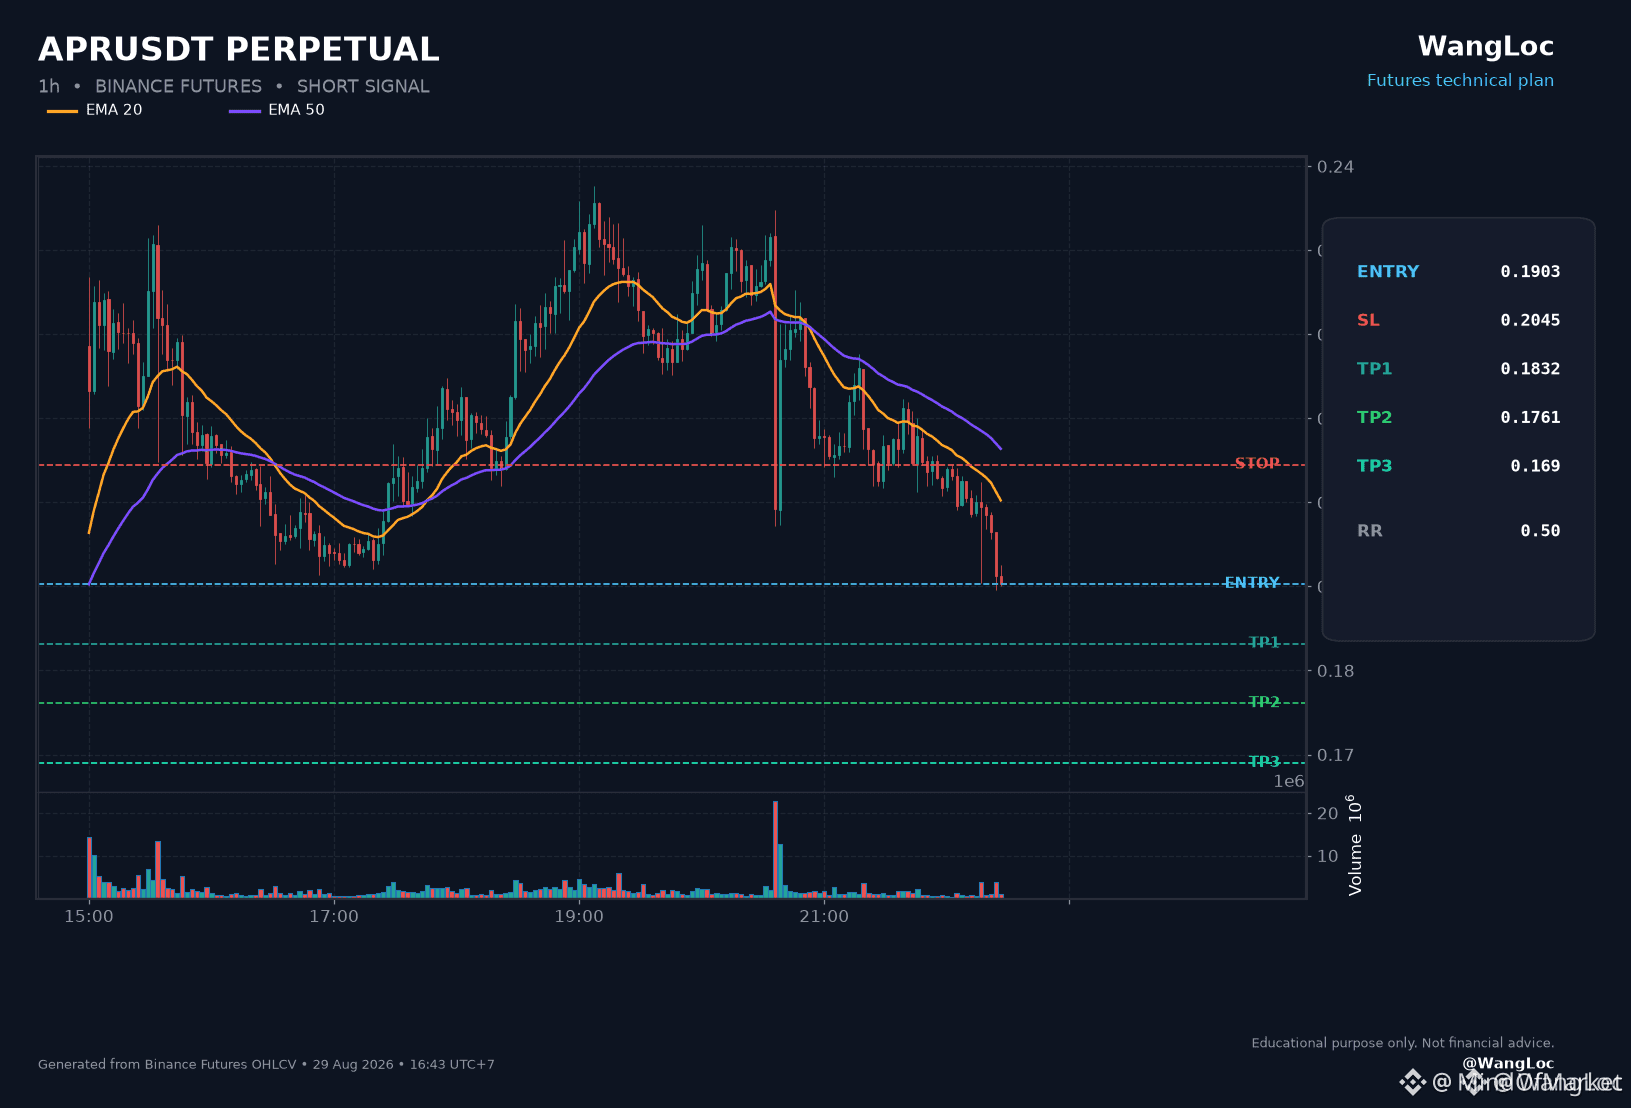Click the vertical Volume axis title

click(x=1355, y=845)
